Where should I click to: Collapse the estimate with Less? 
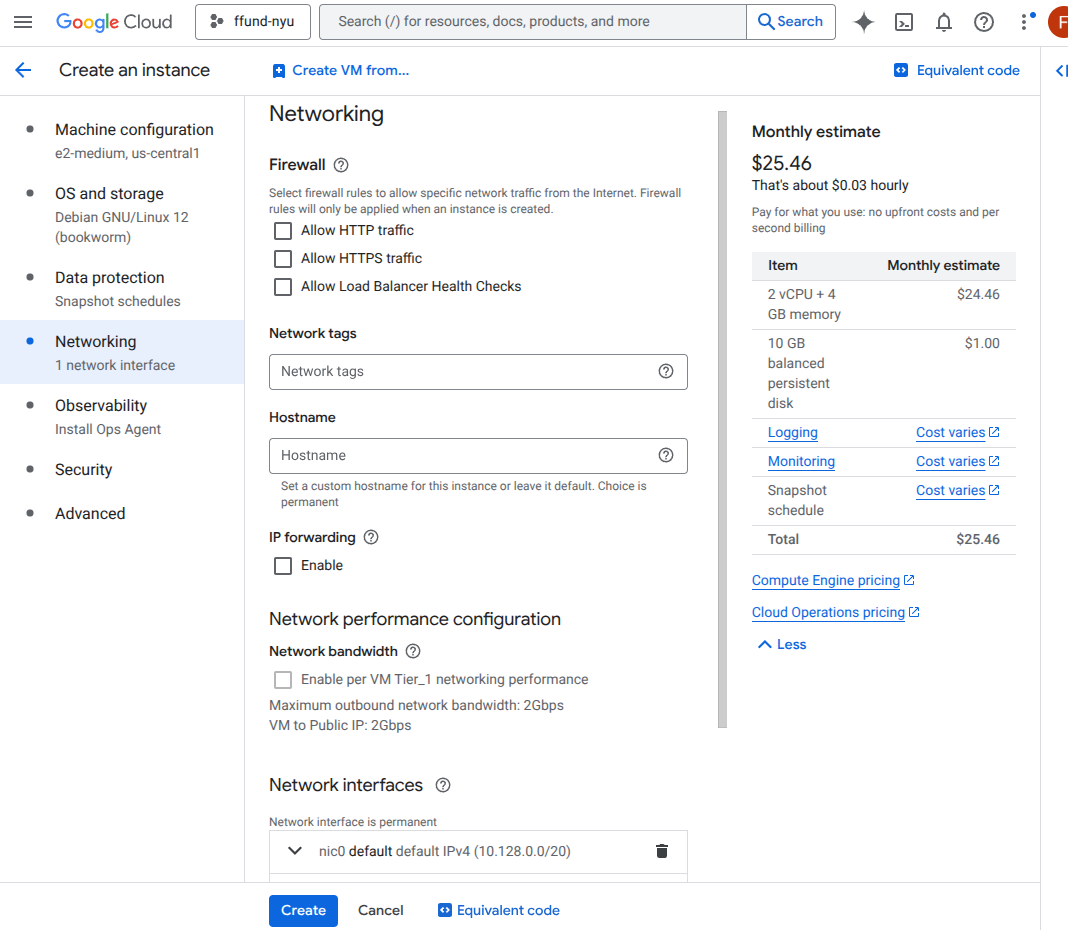(781, 645)
